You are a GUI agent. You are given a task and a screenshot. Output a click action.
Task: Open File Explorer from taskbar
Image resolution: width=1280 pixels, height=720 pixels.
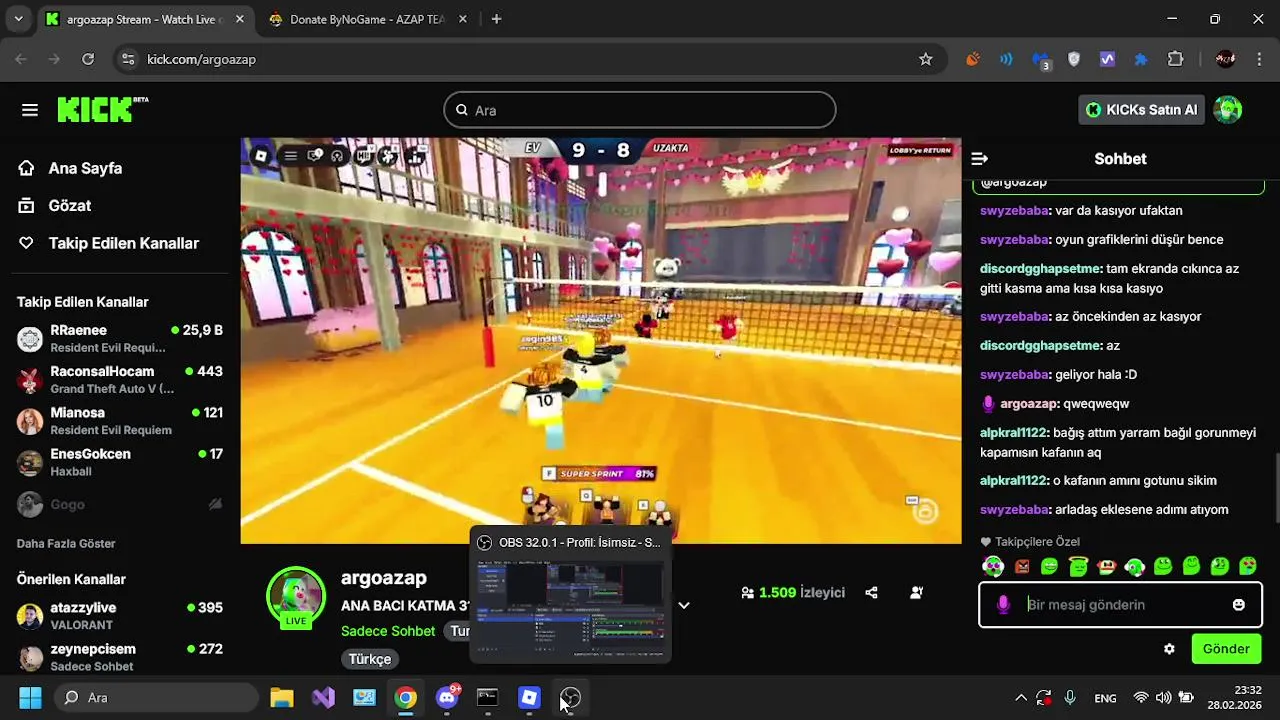(282, 698)
